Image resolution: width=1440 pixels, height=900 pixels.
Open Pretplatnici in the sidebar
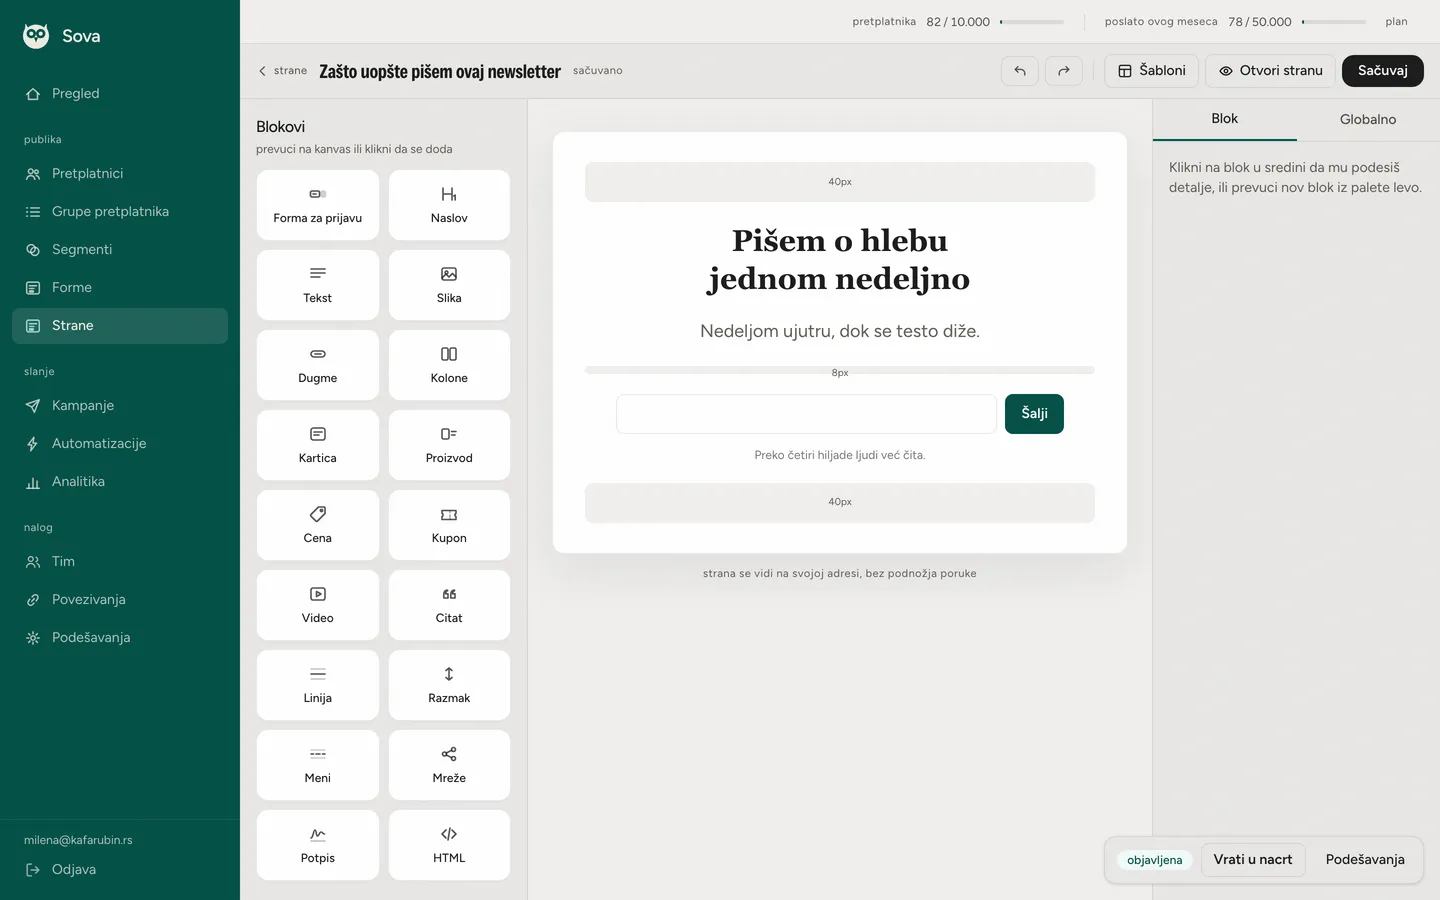120,174
